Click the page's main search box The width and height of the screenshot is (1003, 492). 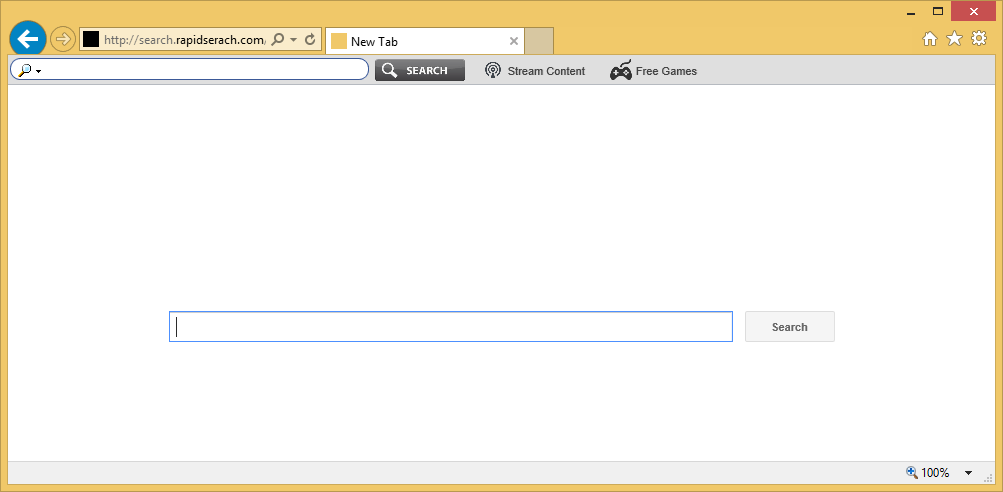[x=451, y=327]
